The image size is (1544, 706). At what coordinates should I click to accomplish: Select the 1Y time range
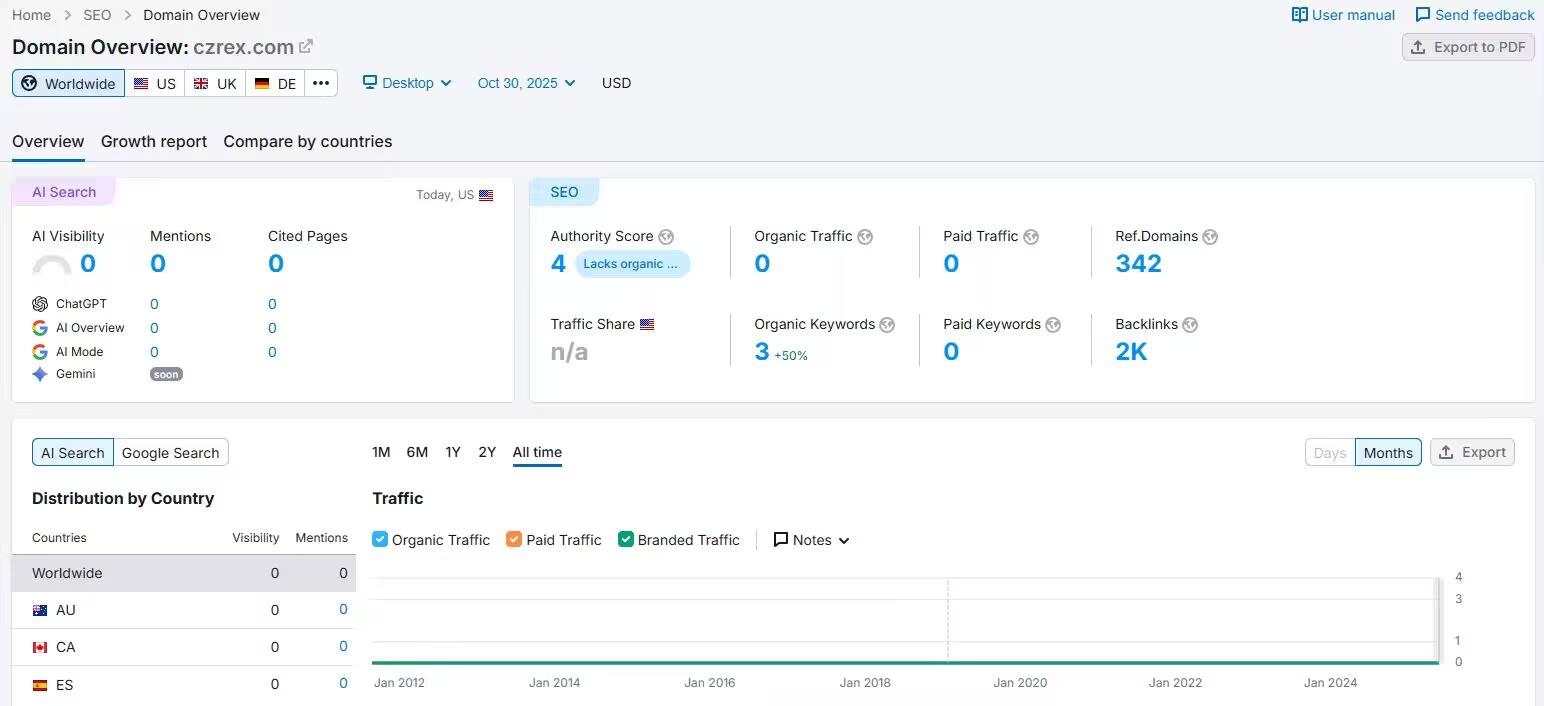coord(453,452)
